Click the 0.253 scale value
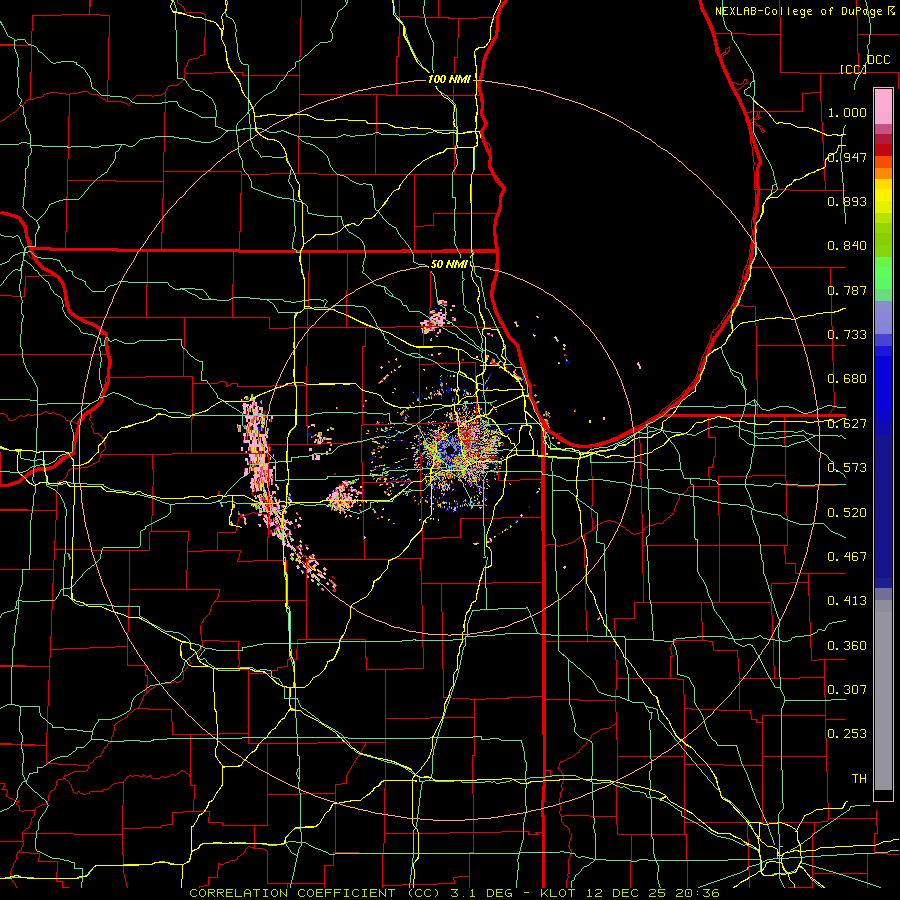The width and height of the screenshot is (900, 900). click(x=847, y=734)
